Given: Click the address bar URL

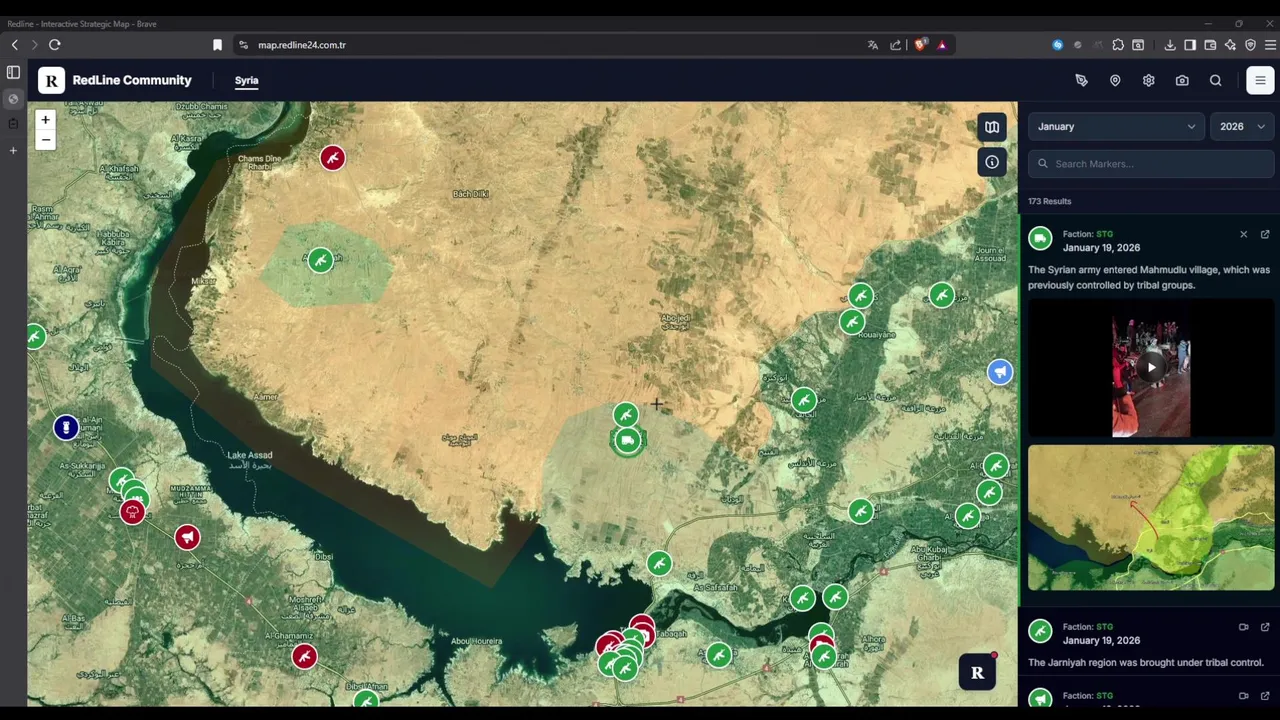Looking at the screenshot, I should 302,45.
